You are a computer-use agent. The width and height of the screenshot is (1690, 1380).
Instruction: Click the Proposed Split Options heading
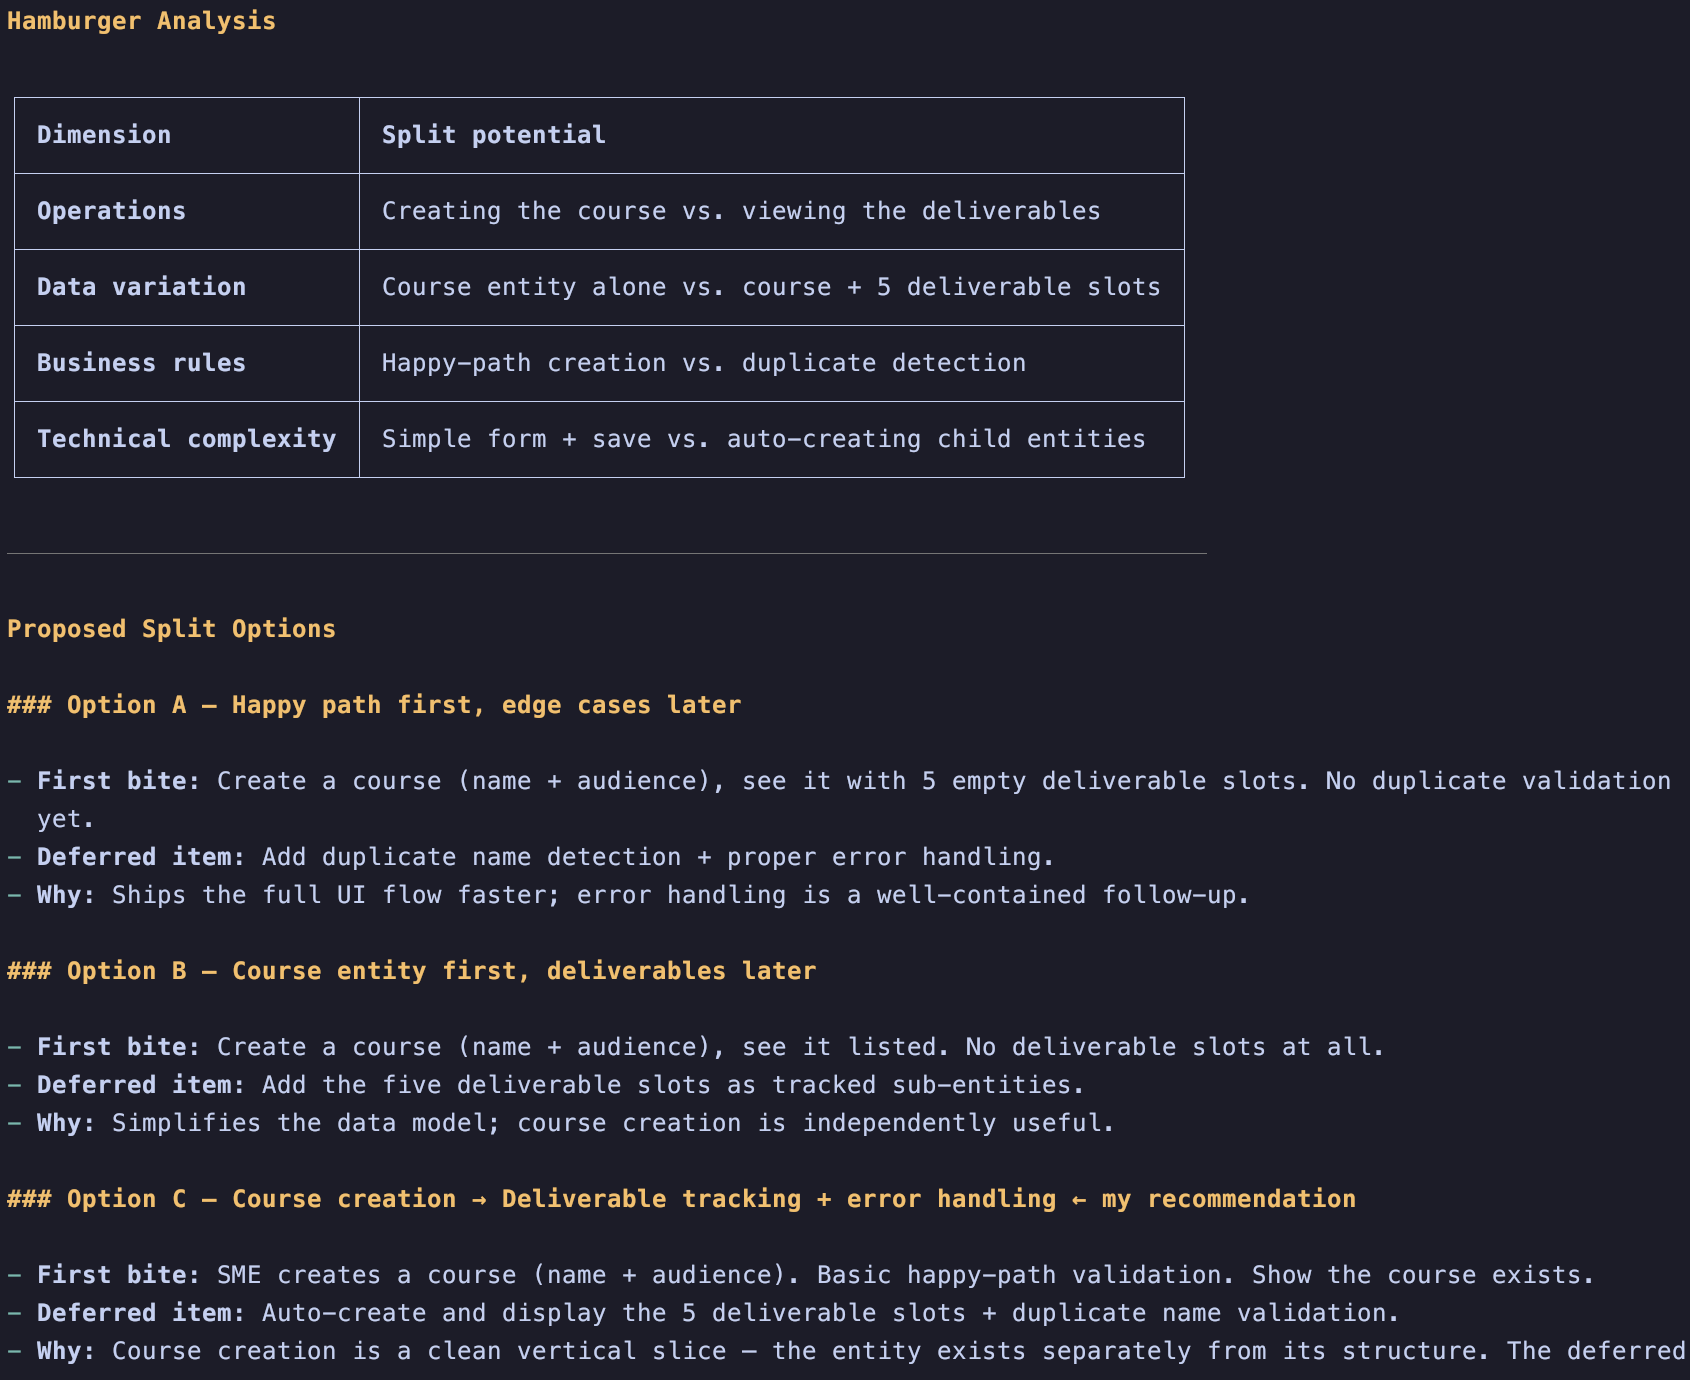[x=171, y=629]
